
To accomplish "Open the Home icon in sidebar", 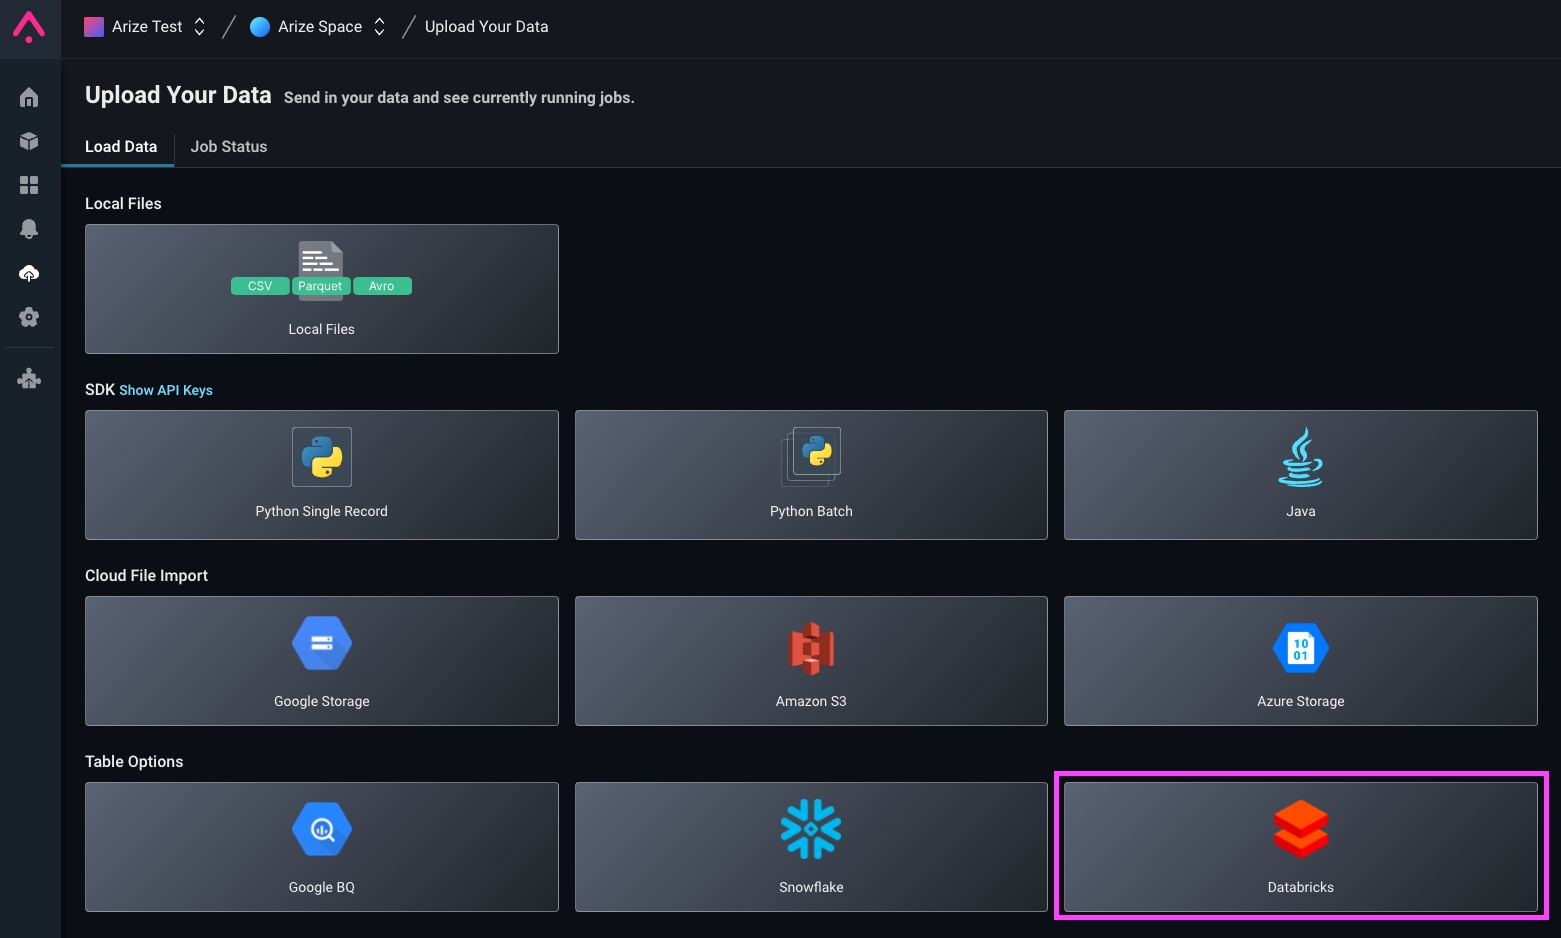I will pyautogui.click(x=29, y=97).
